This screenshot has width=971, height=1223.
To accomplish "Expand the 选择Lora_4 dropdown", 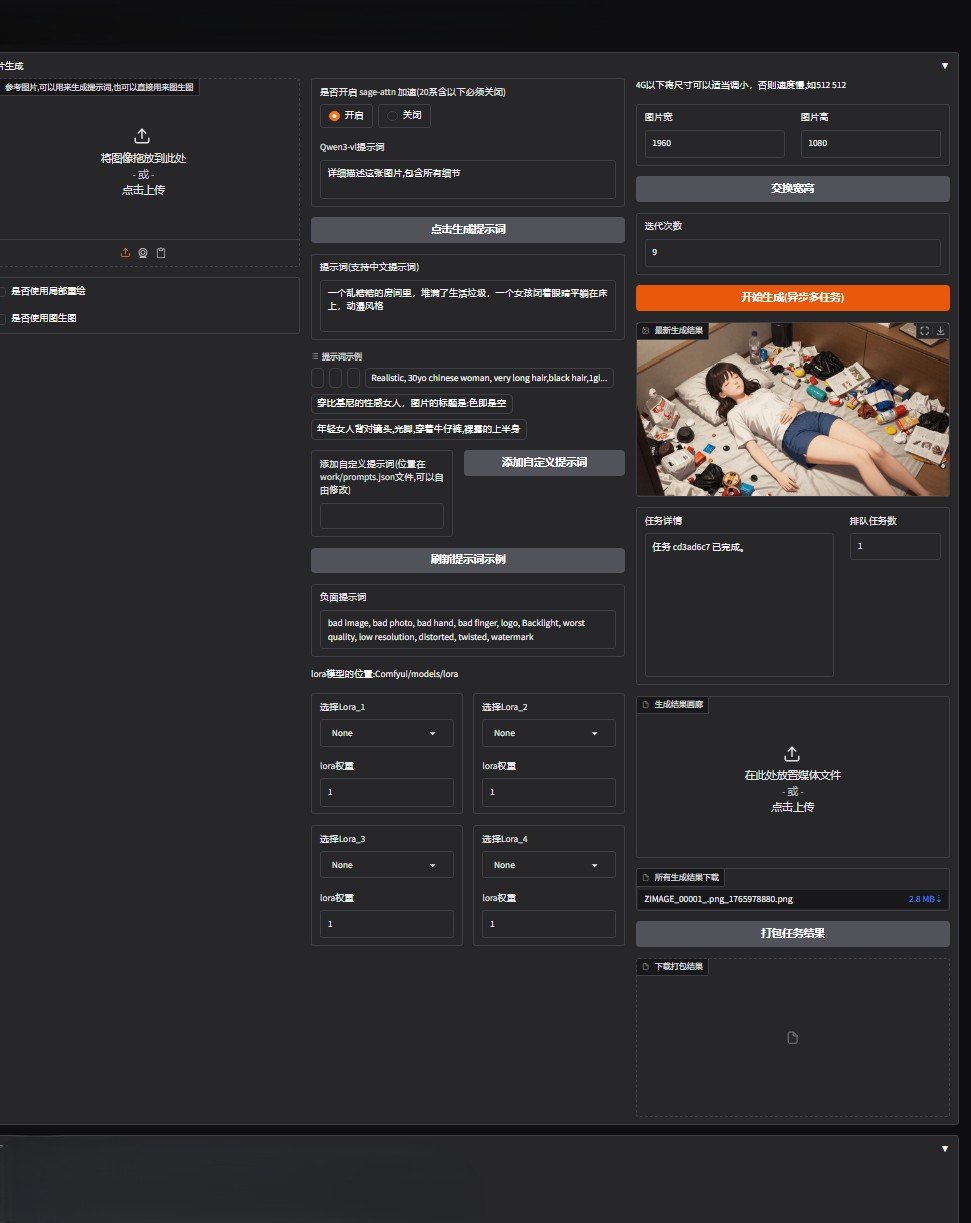I will [548, 865].
